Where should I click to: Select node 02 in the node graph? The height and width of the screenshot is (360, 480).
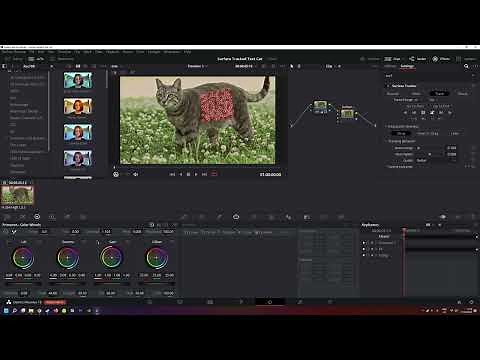pyautogui.click(x=347, y=113)
